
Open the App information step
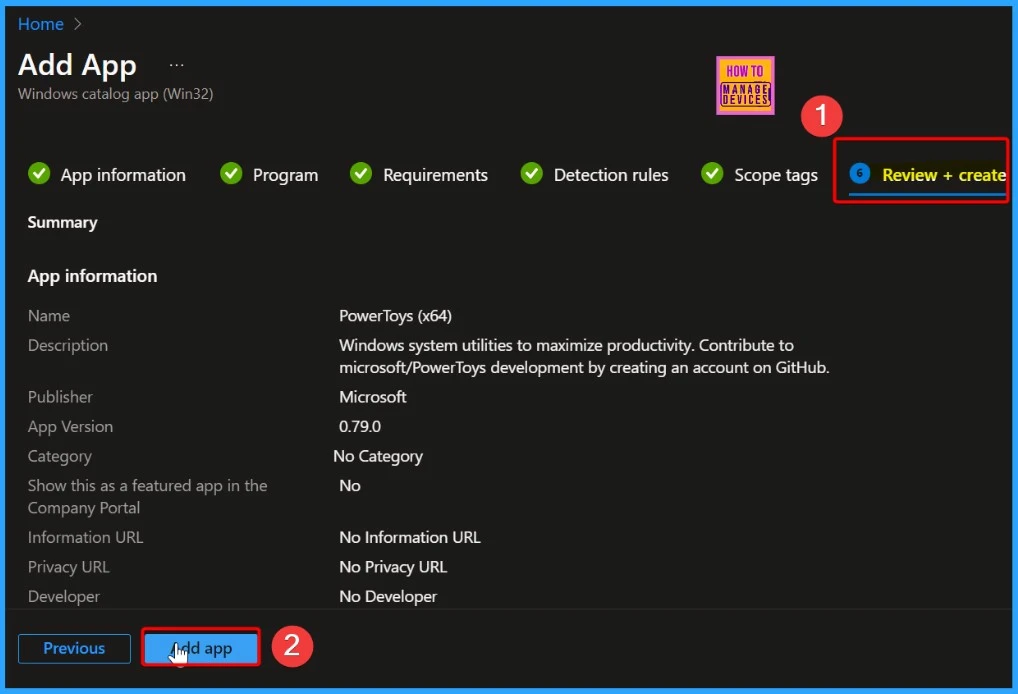(123, 175)
